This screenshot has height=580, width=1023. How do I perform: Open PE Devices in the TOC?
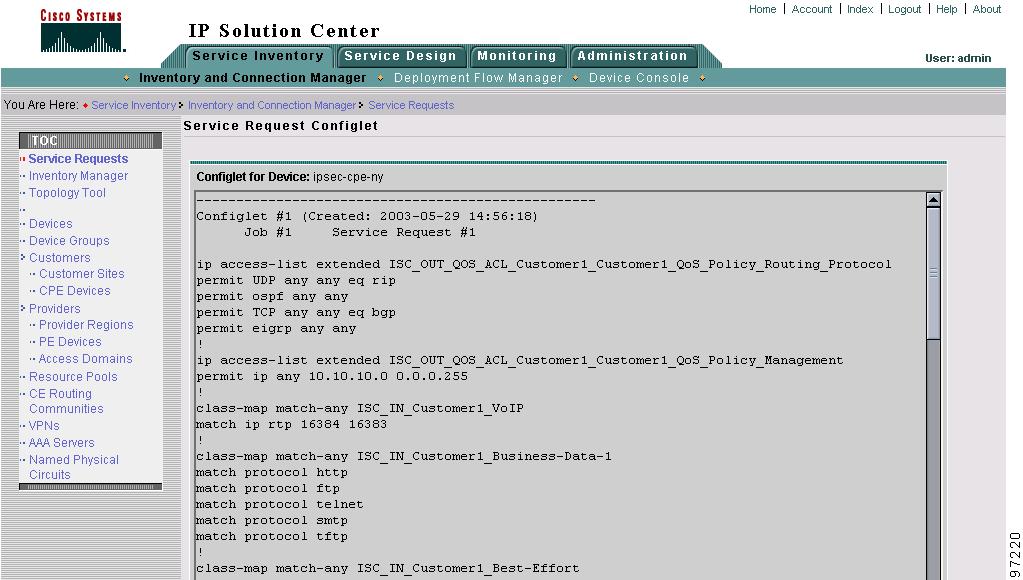click(x=70, y=342)
